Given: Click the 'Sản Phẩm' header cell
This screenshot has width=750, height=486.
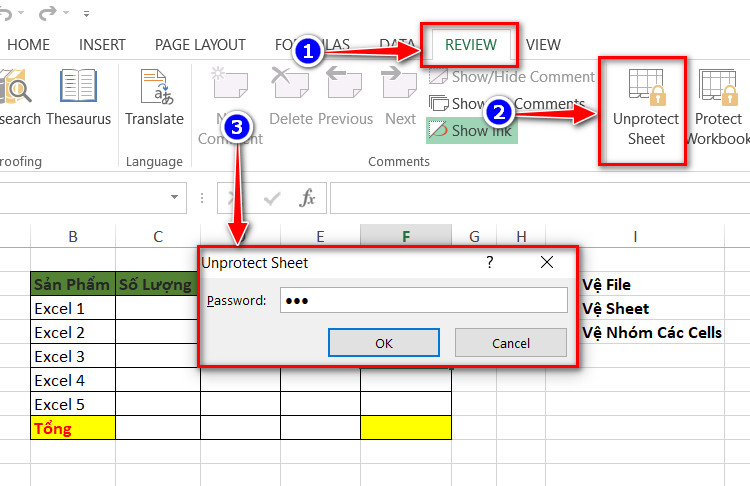Looking at the screenshot, I should pyautogui.click(x=73, y=284).
